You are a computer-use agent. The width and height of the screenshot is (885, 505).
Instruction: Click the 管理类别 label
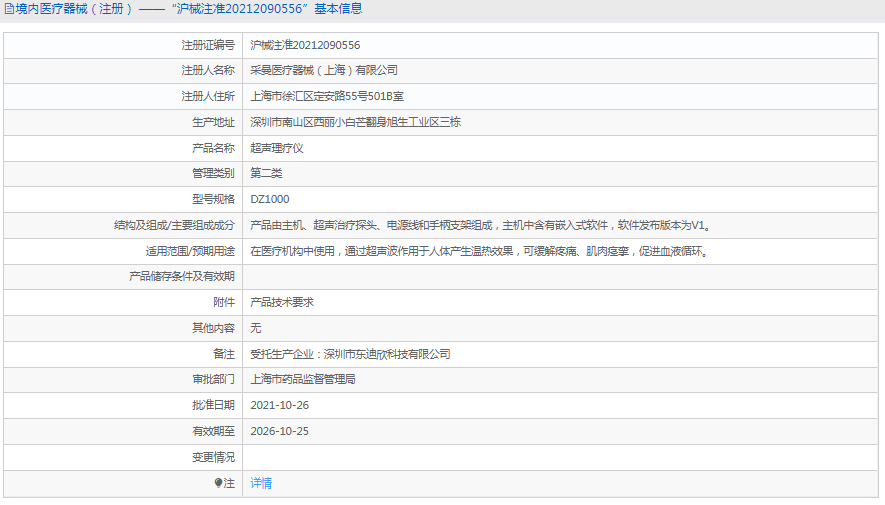pyautogui.click(x=213, y=173)
